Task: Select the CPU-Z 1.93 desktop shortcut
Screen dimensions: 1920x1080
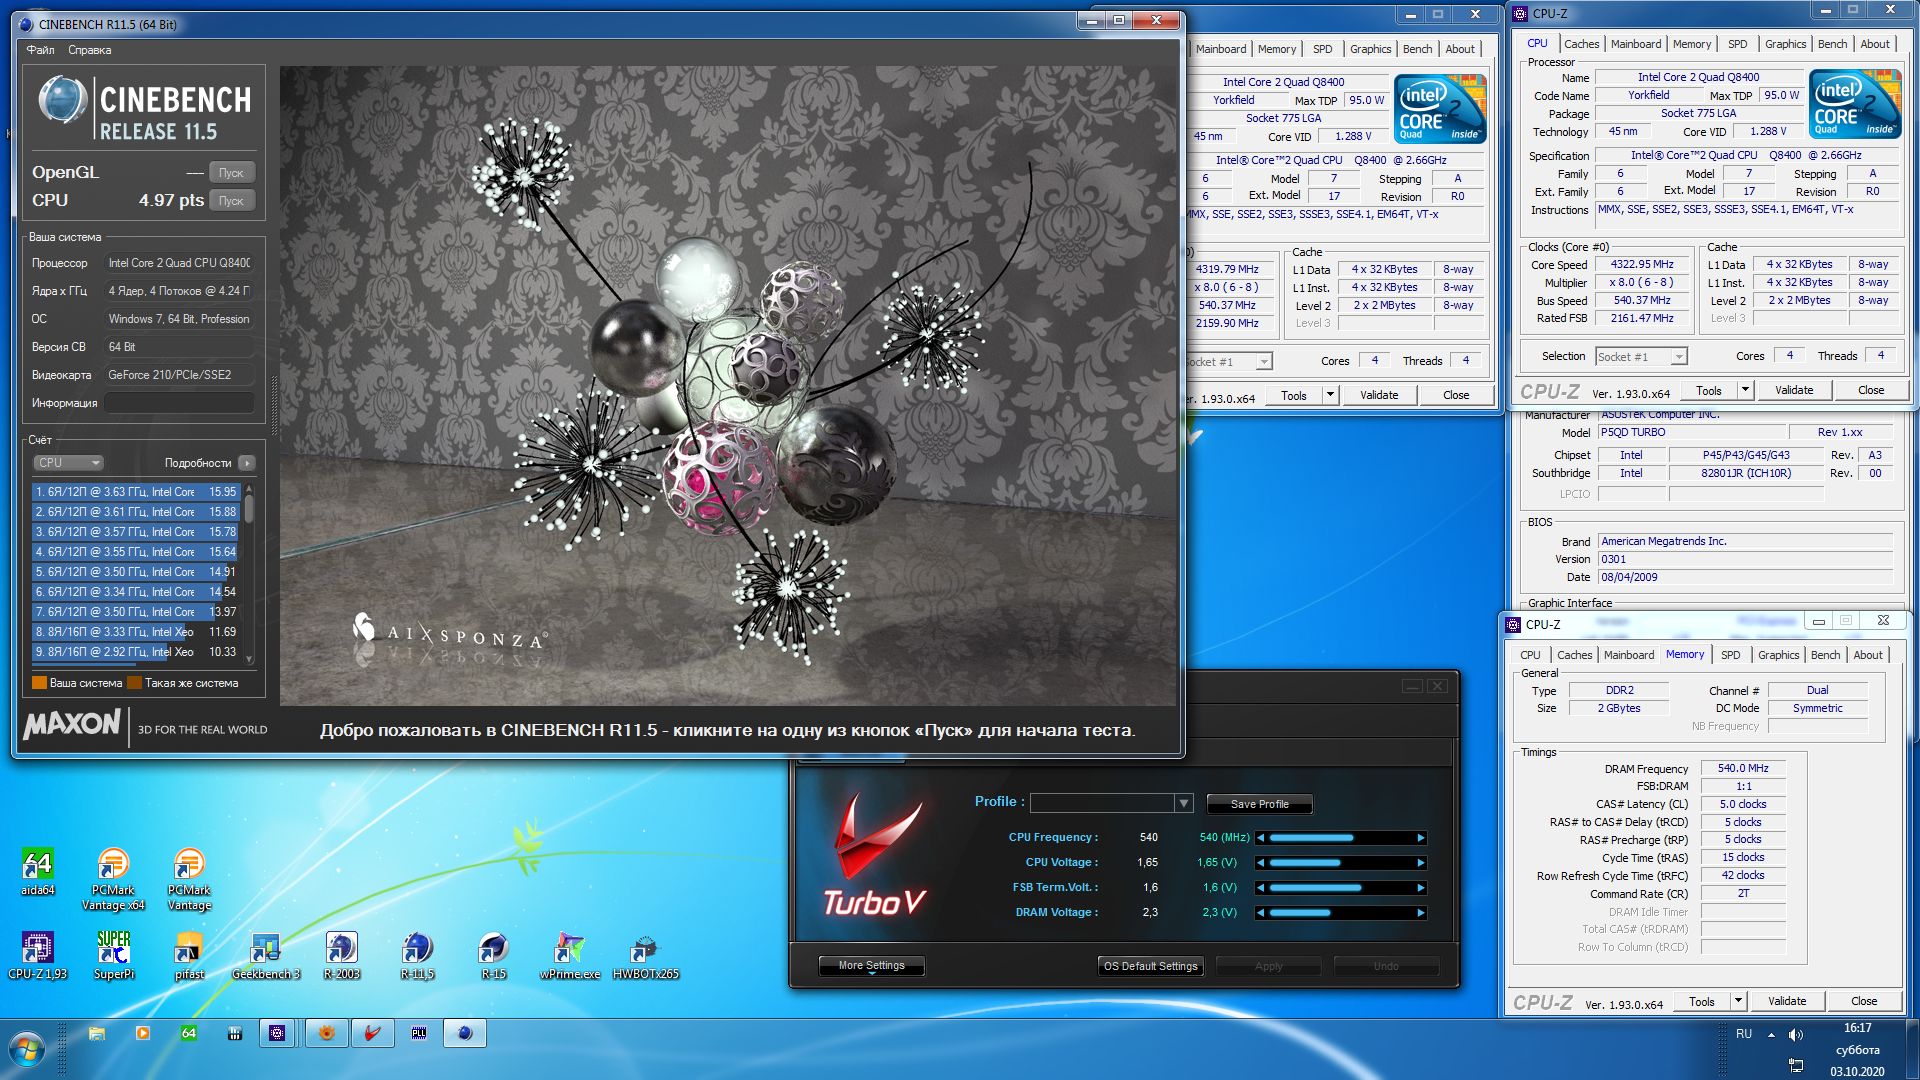Action: (x=38, y=955)
